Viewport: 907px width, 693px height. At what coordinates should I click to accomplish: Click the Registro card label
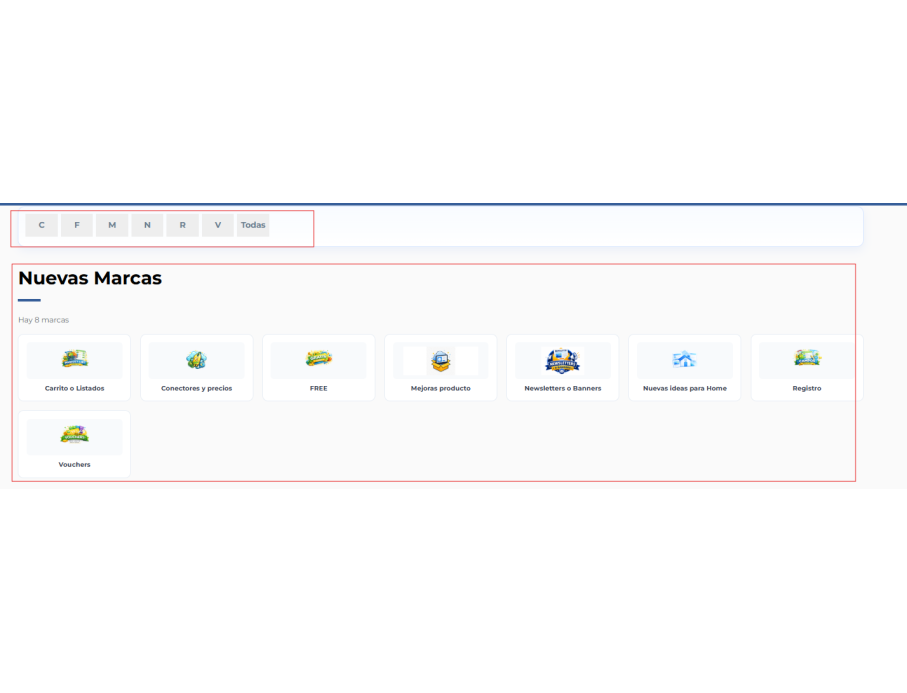(x=807, y=388)
